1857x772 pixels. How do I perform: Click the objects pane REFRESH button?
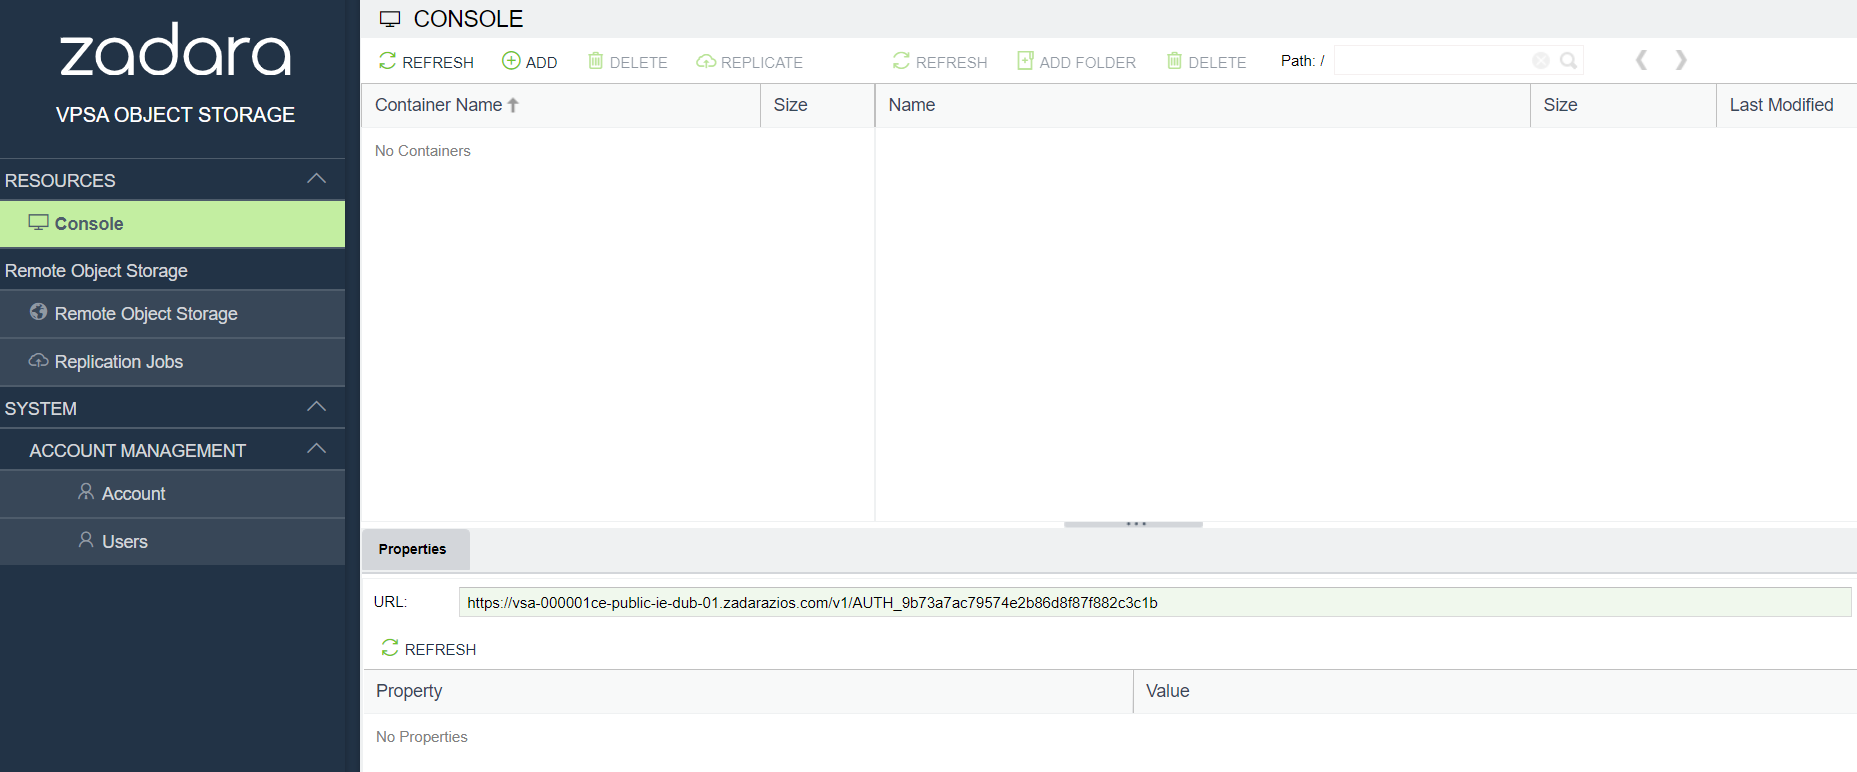tap(940, 62)
